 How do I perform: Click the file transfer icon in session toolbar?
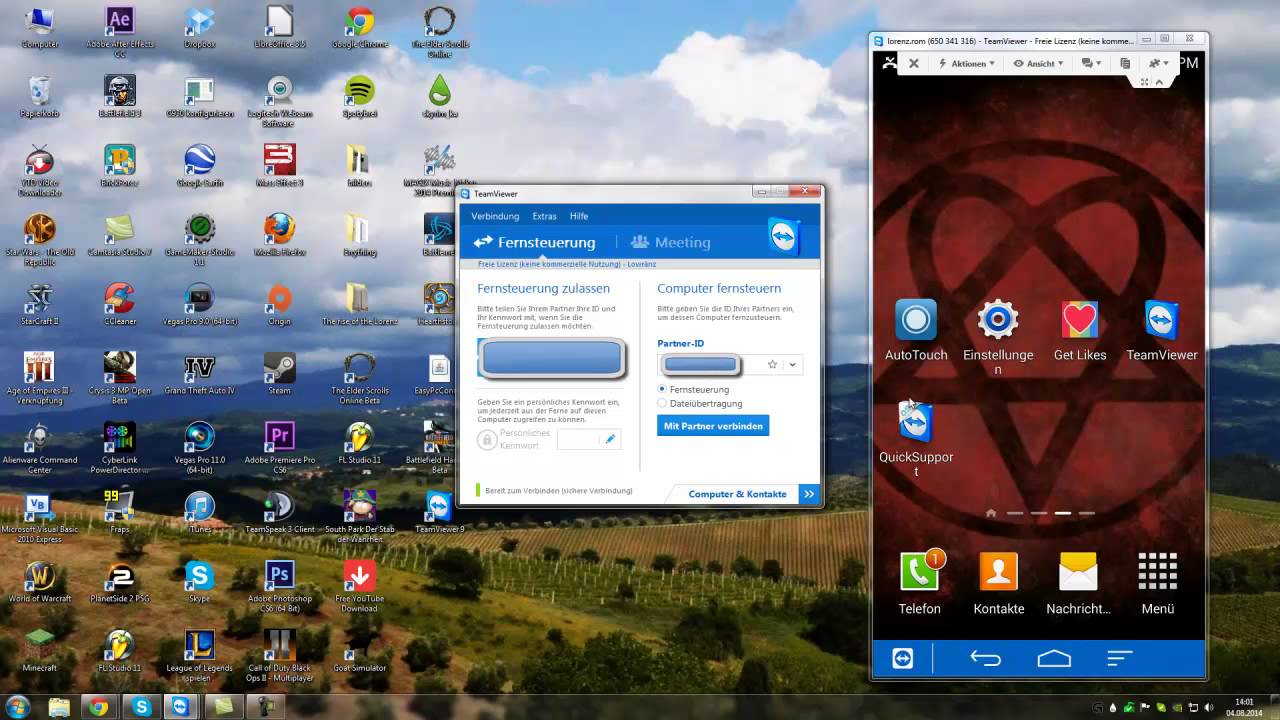coord(1125,63)
